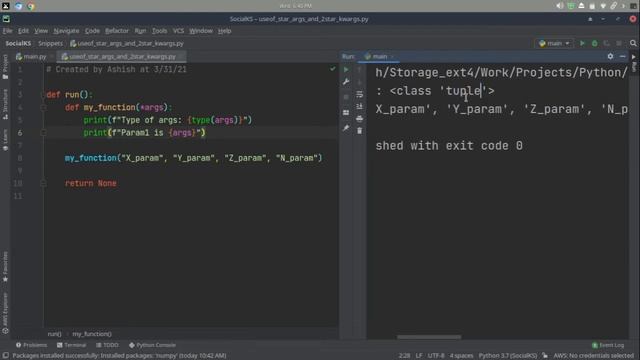
Task: Open Learn tool window on left stripe
Action: 5,140
